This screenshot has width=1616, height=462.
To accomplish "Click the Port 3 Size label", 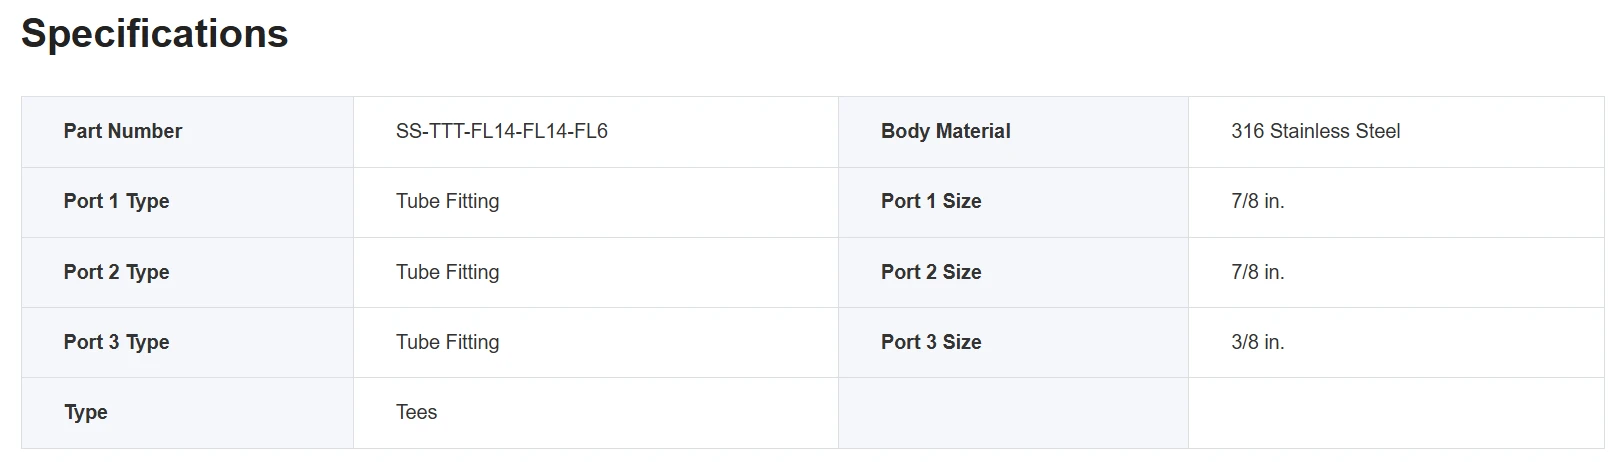I will [931, 342].
